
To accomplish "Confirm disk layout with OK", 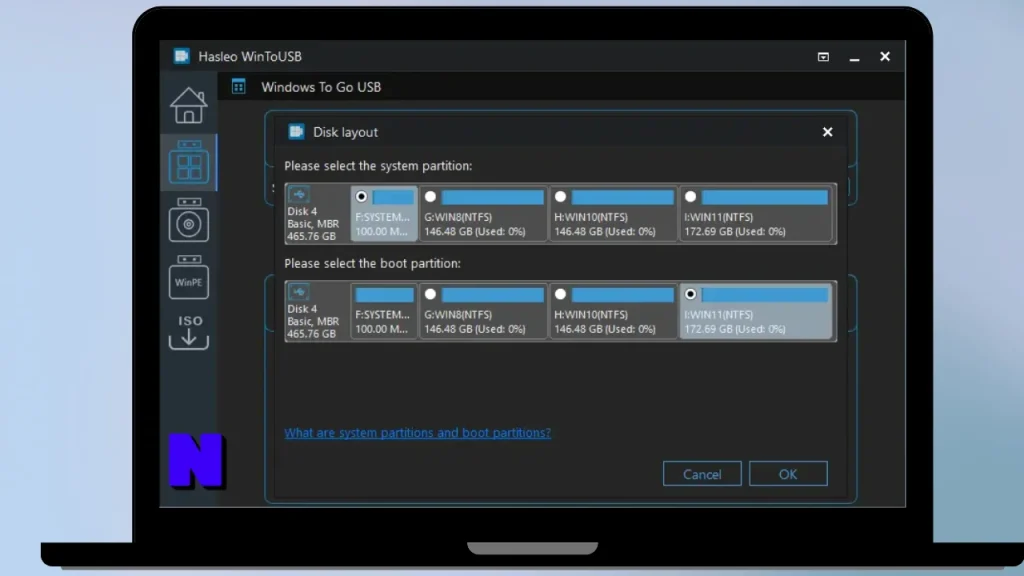I will tap(788, 474).
